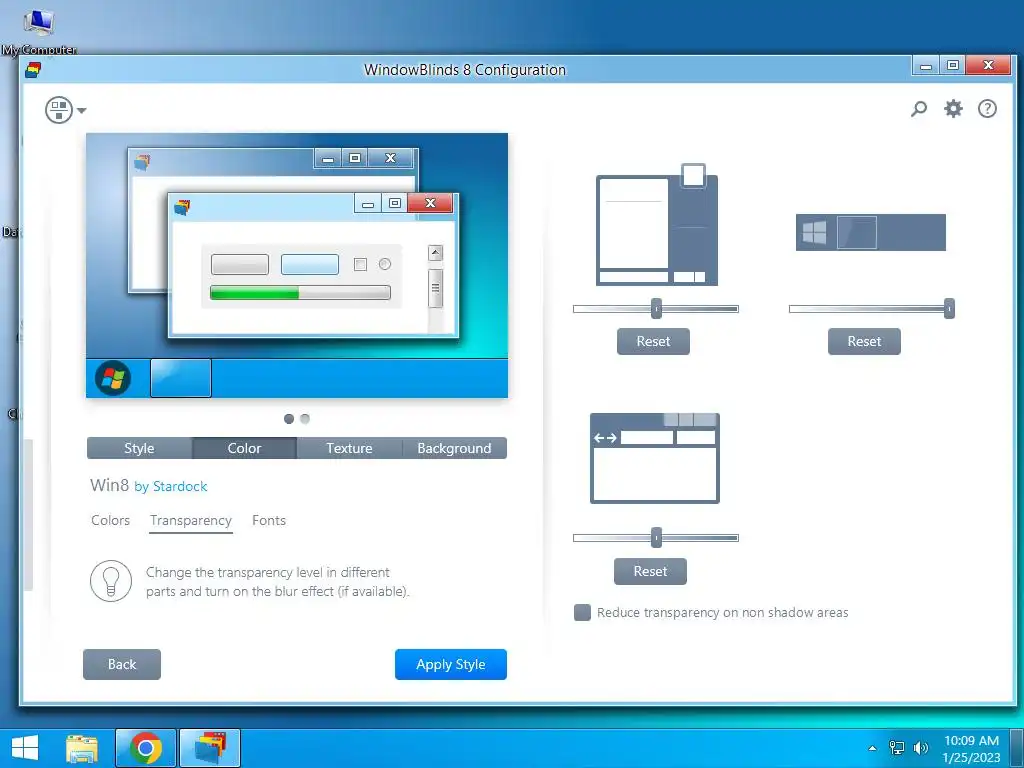Viewport: 1024px width, 768px height.
Task: Open the Fonts sub-tab
Action: (269, 520)
